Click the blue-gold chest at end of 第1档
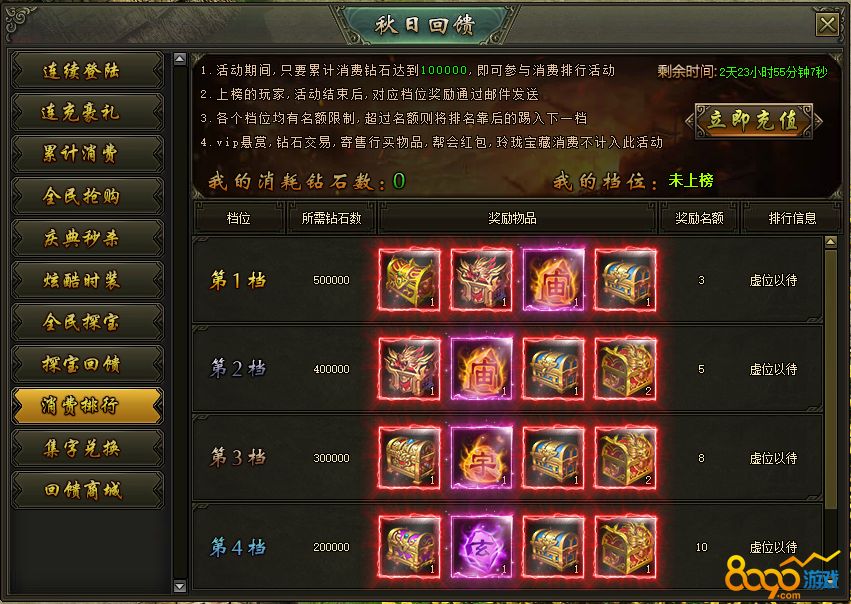 click(625, 280)
